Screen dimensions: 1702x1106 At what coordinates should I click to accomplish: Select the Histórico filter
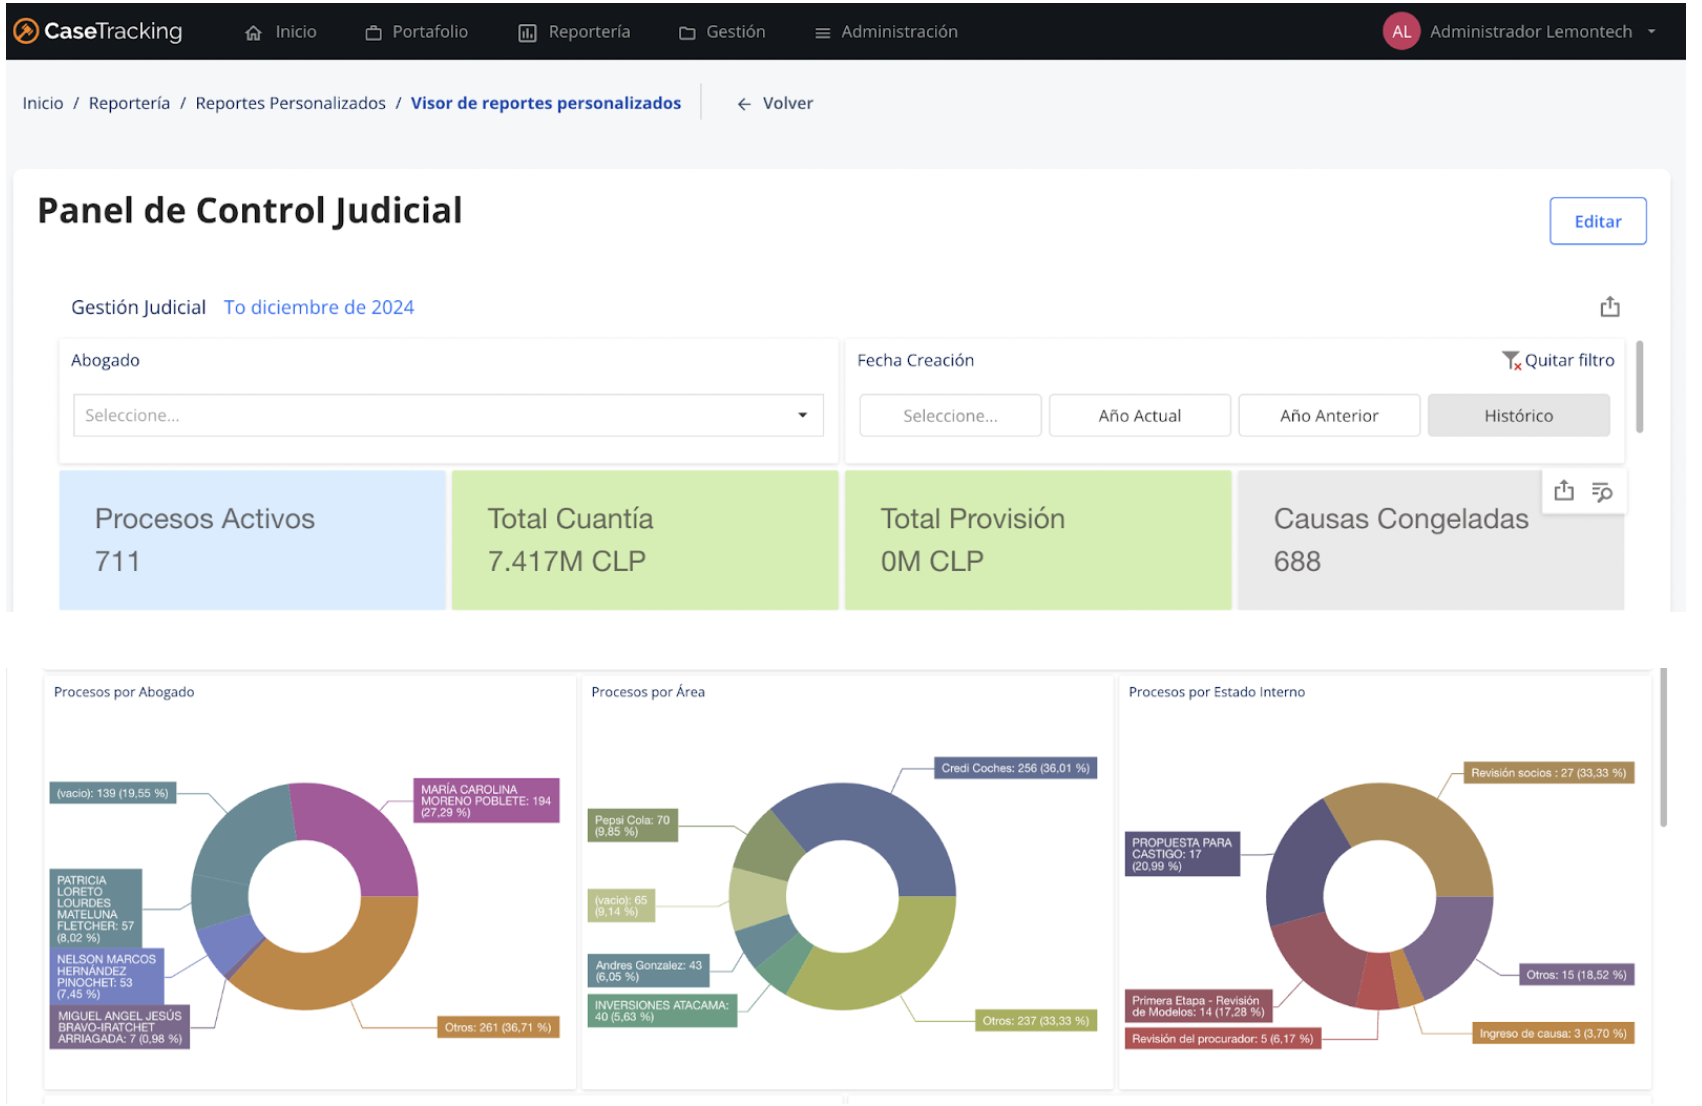pyautogui.click(x=1518, y=415)
